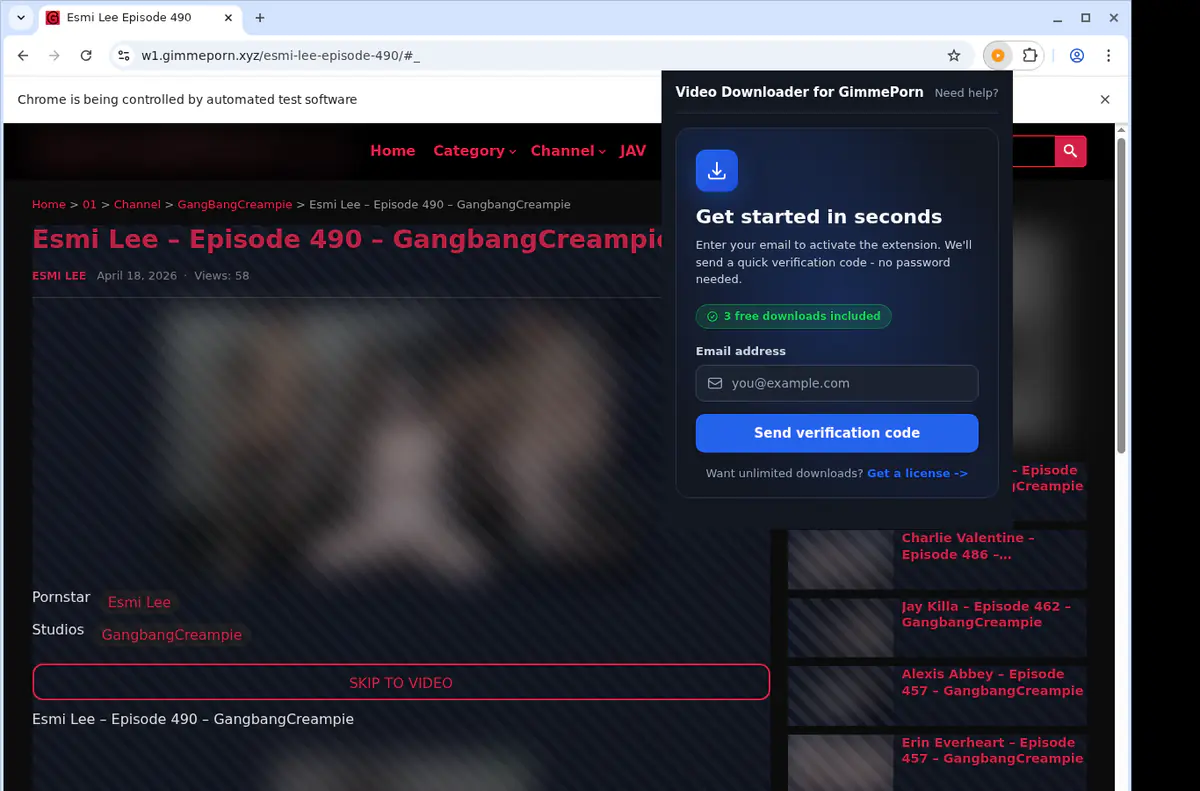Click thumbnail beside Jay Killa entry
Viewport: 1200px width, 791px height.
840,627
